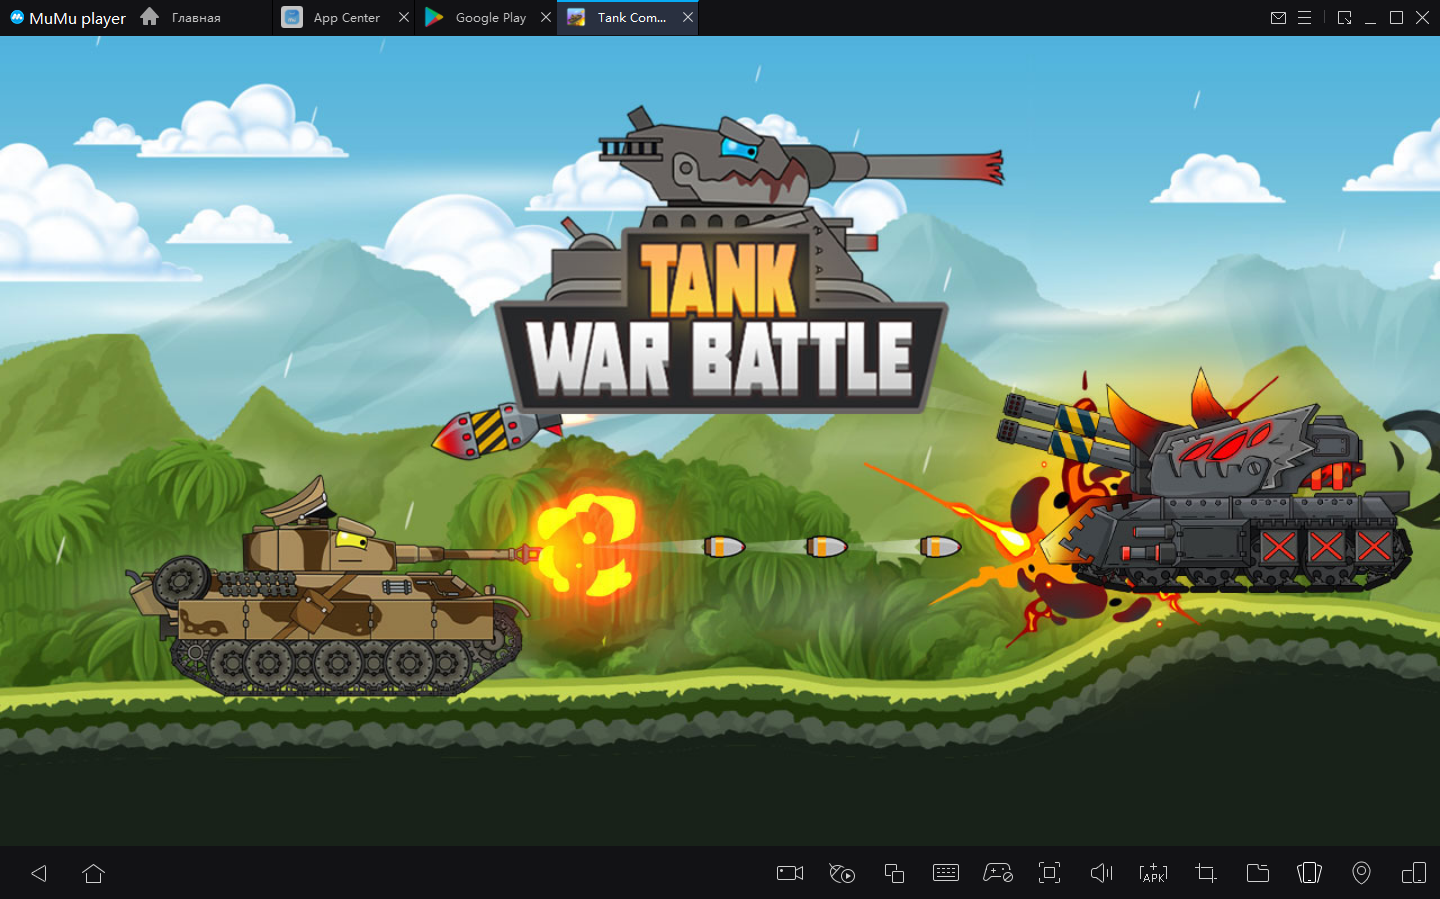Launch the multi-instance window manager

[x=894, y=873]
